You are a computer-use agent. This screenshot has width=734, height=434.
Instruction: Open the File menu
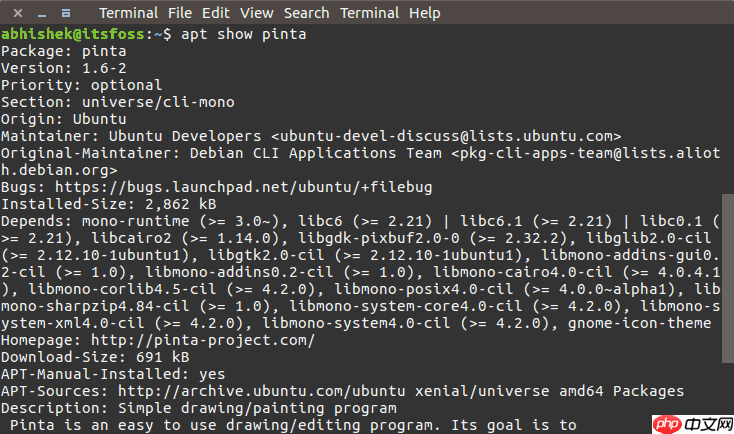coord(180,13)
